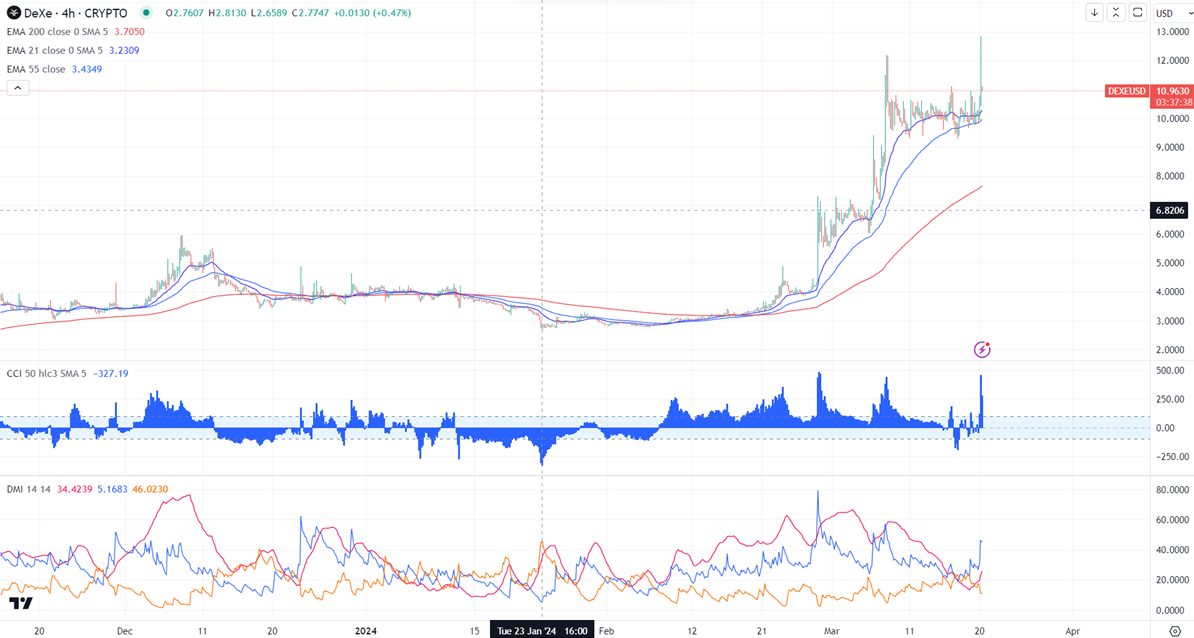
Task: Open chart settings gear icon
Action: pyautogui.click(x=1175, y=631)
